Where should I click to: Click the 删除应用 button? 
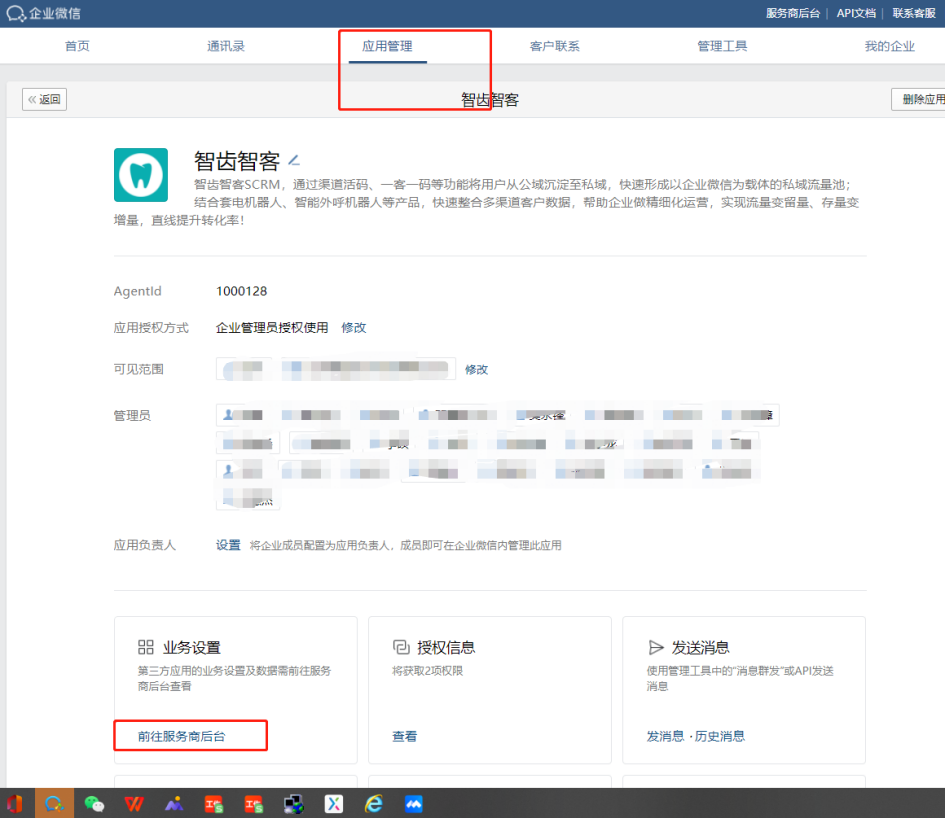(x=918, y=99)
